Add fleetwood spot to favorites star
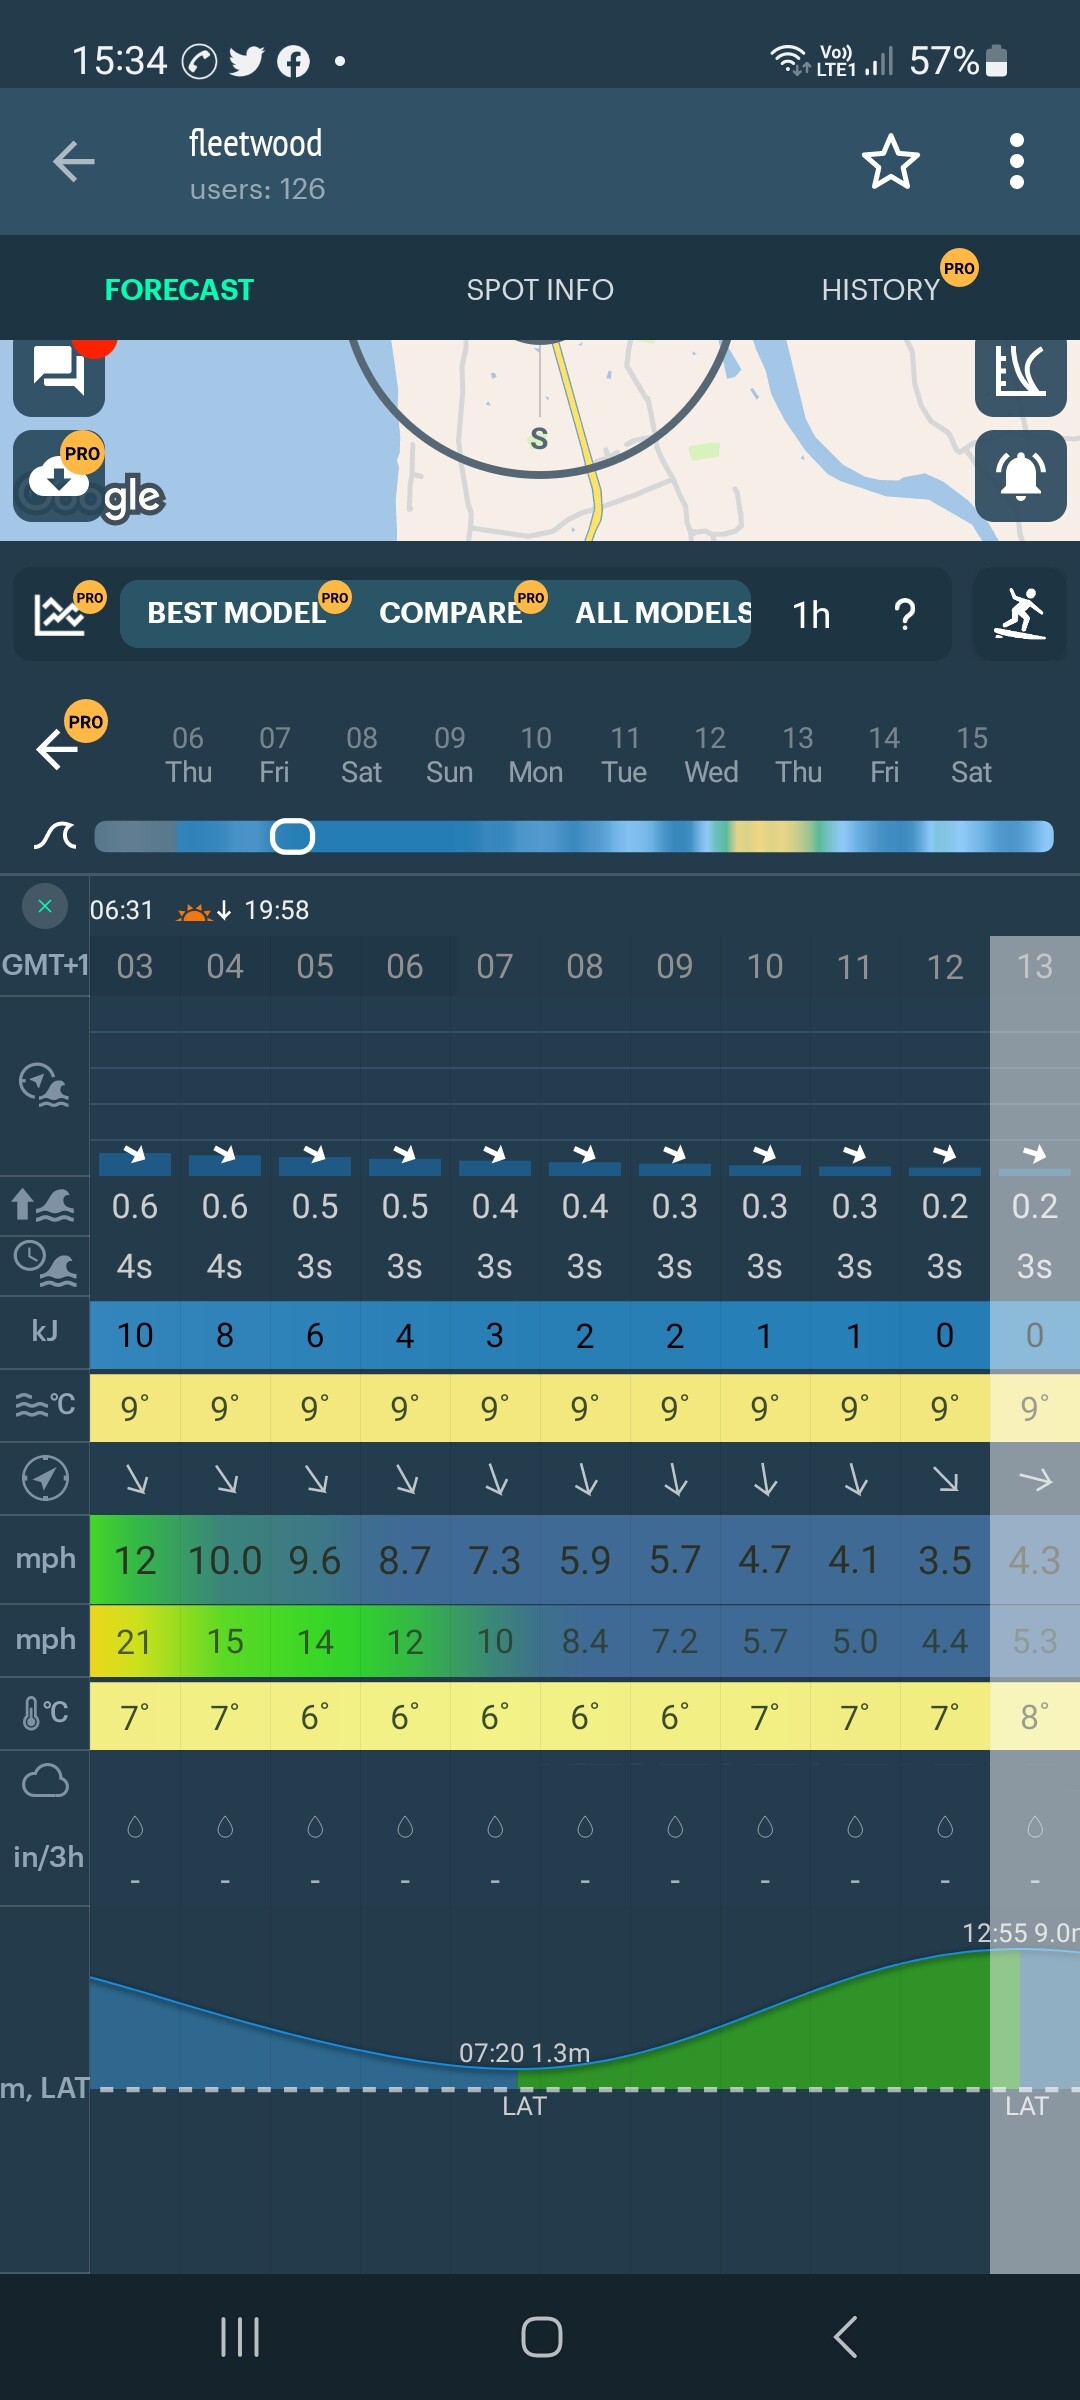1080x2400 pixels. click(890, 162)
